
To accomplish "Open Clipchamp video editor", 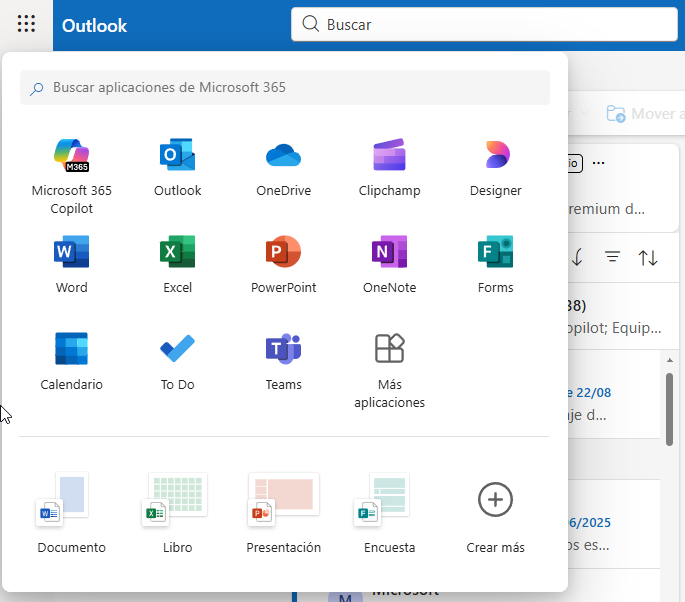I will click(x=389, y=168).
